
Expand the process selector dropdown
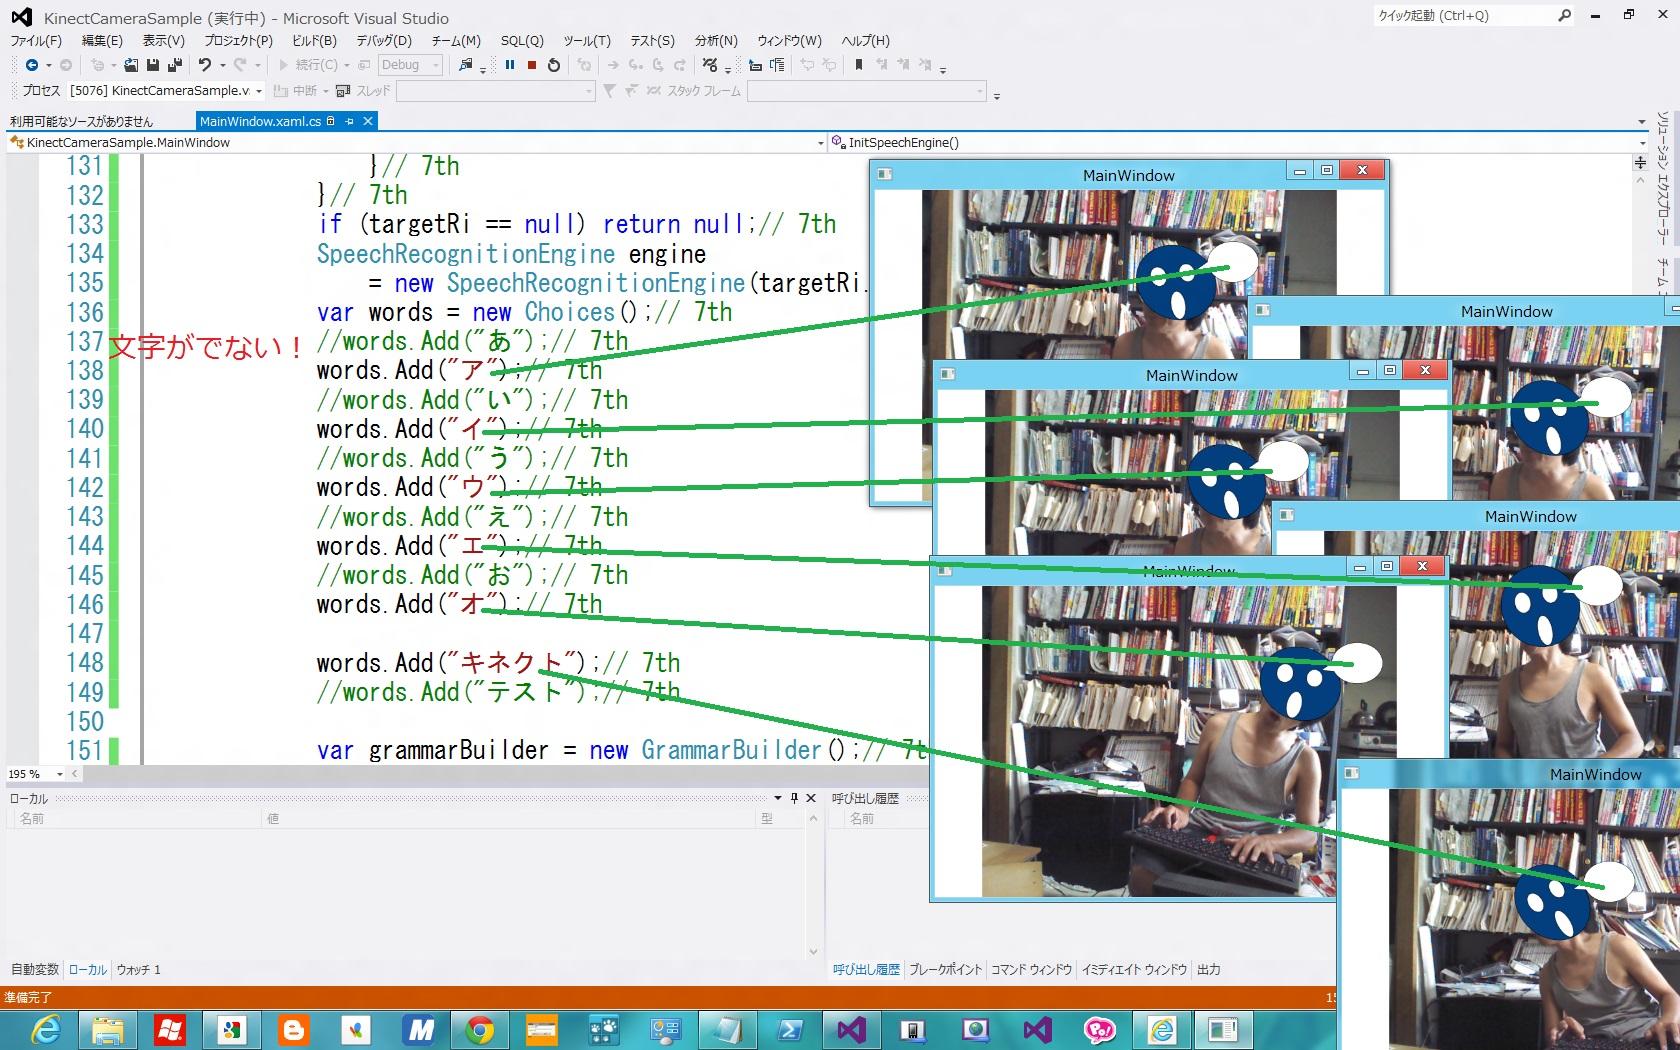point(259,91)
